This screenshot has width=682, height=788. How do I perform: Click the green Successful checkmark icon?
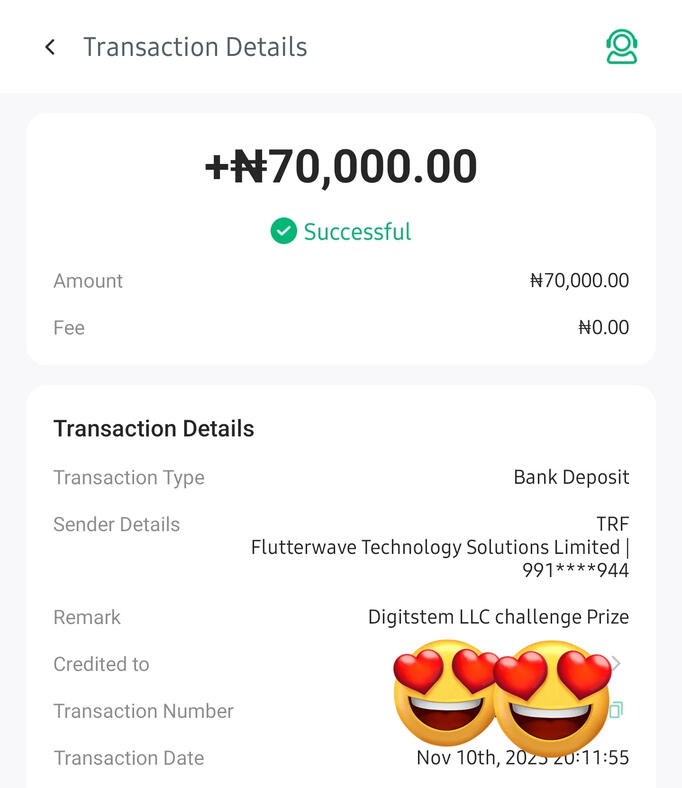(284, 231)
